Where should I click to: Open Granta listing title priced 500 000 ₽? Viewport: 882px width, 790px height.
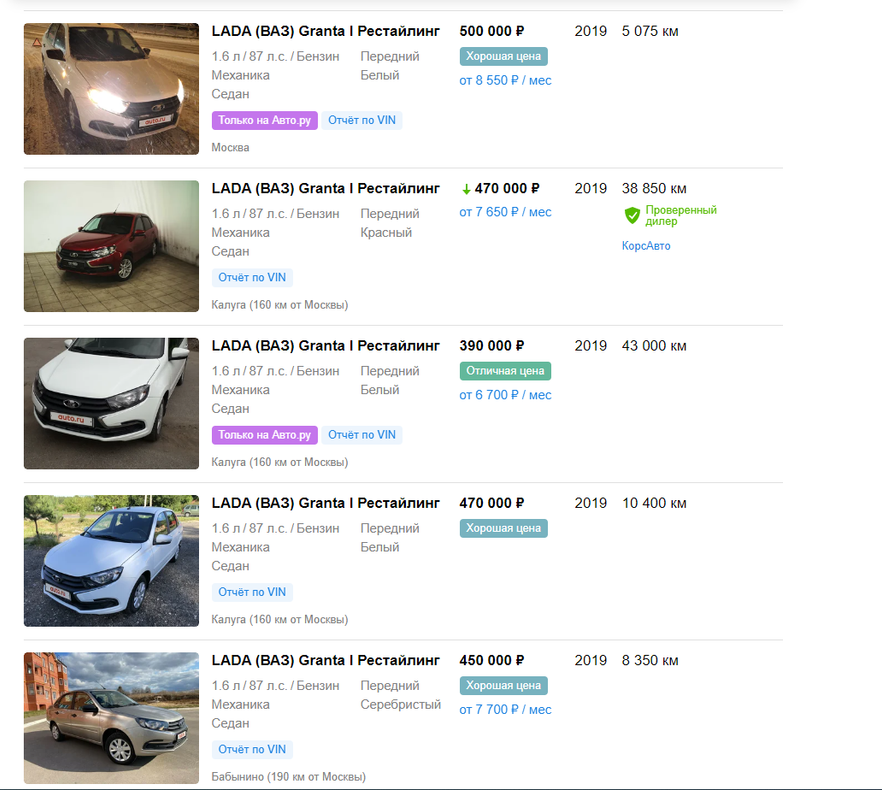(325, 31)
